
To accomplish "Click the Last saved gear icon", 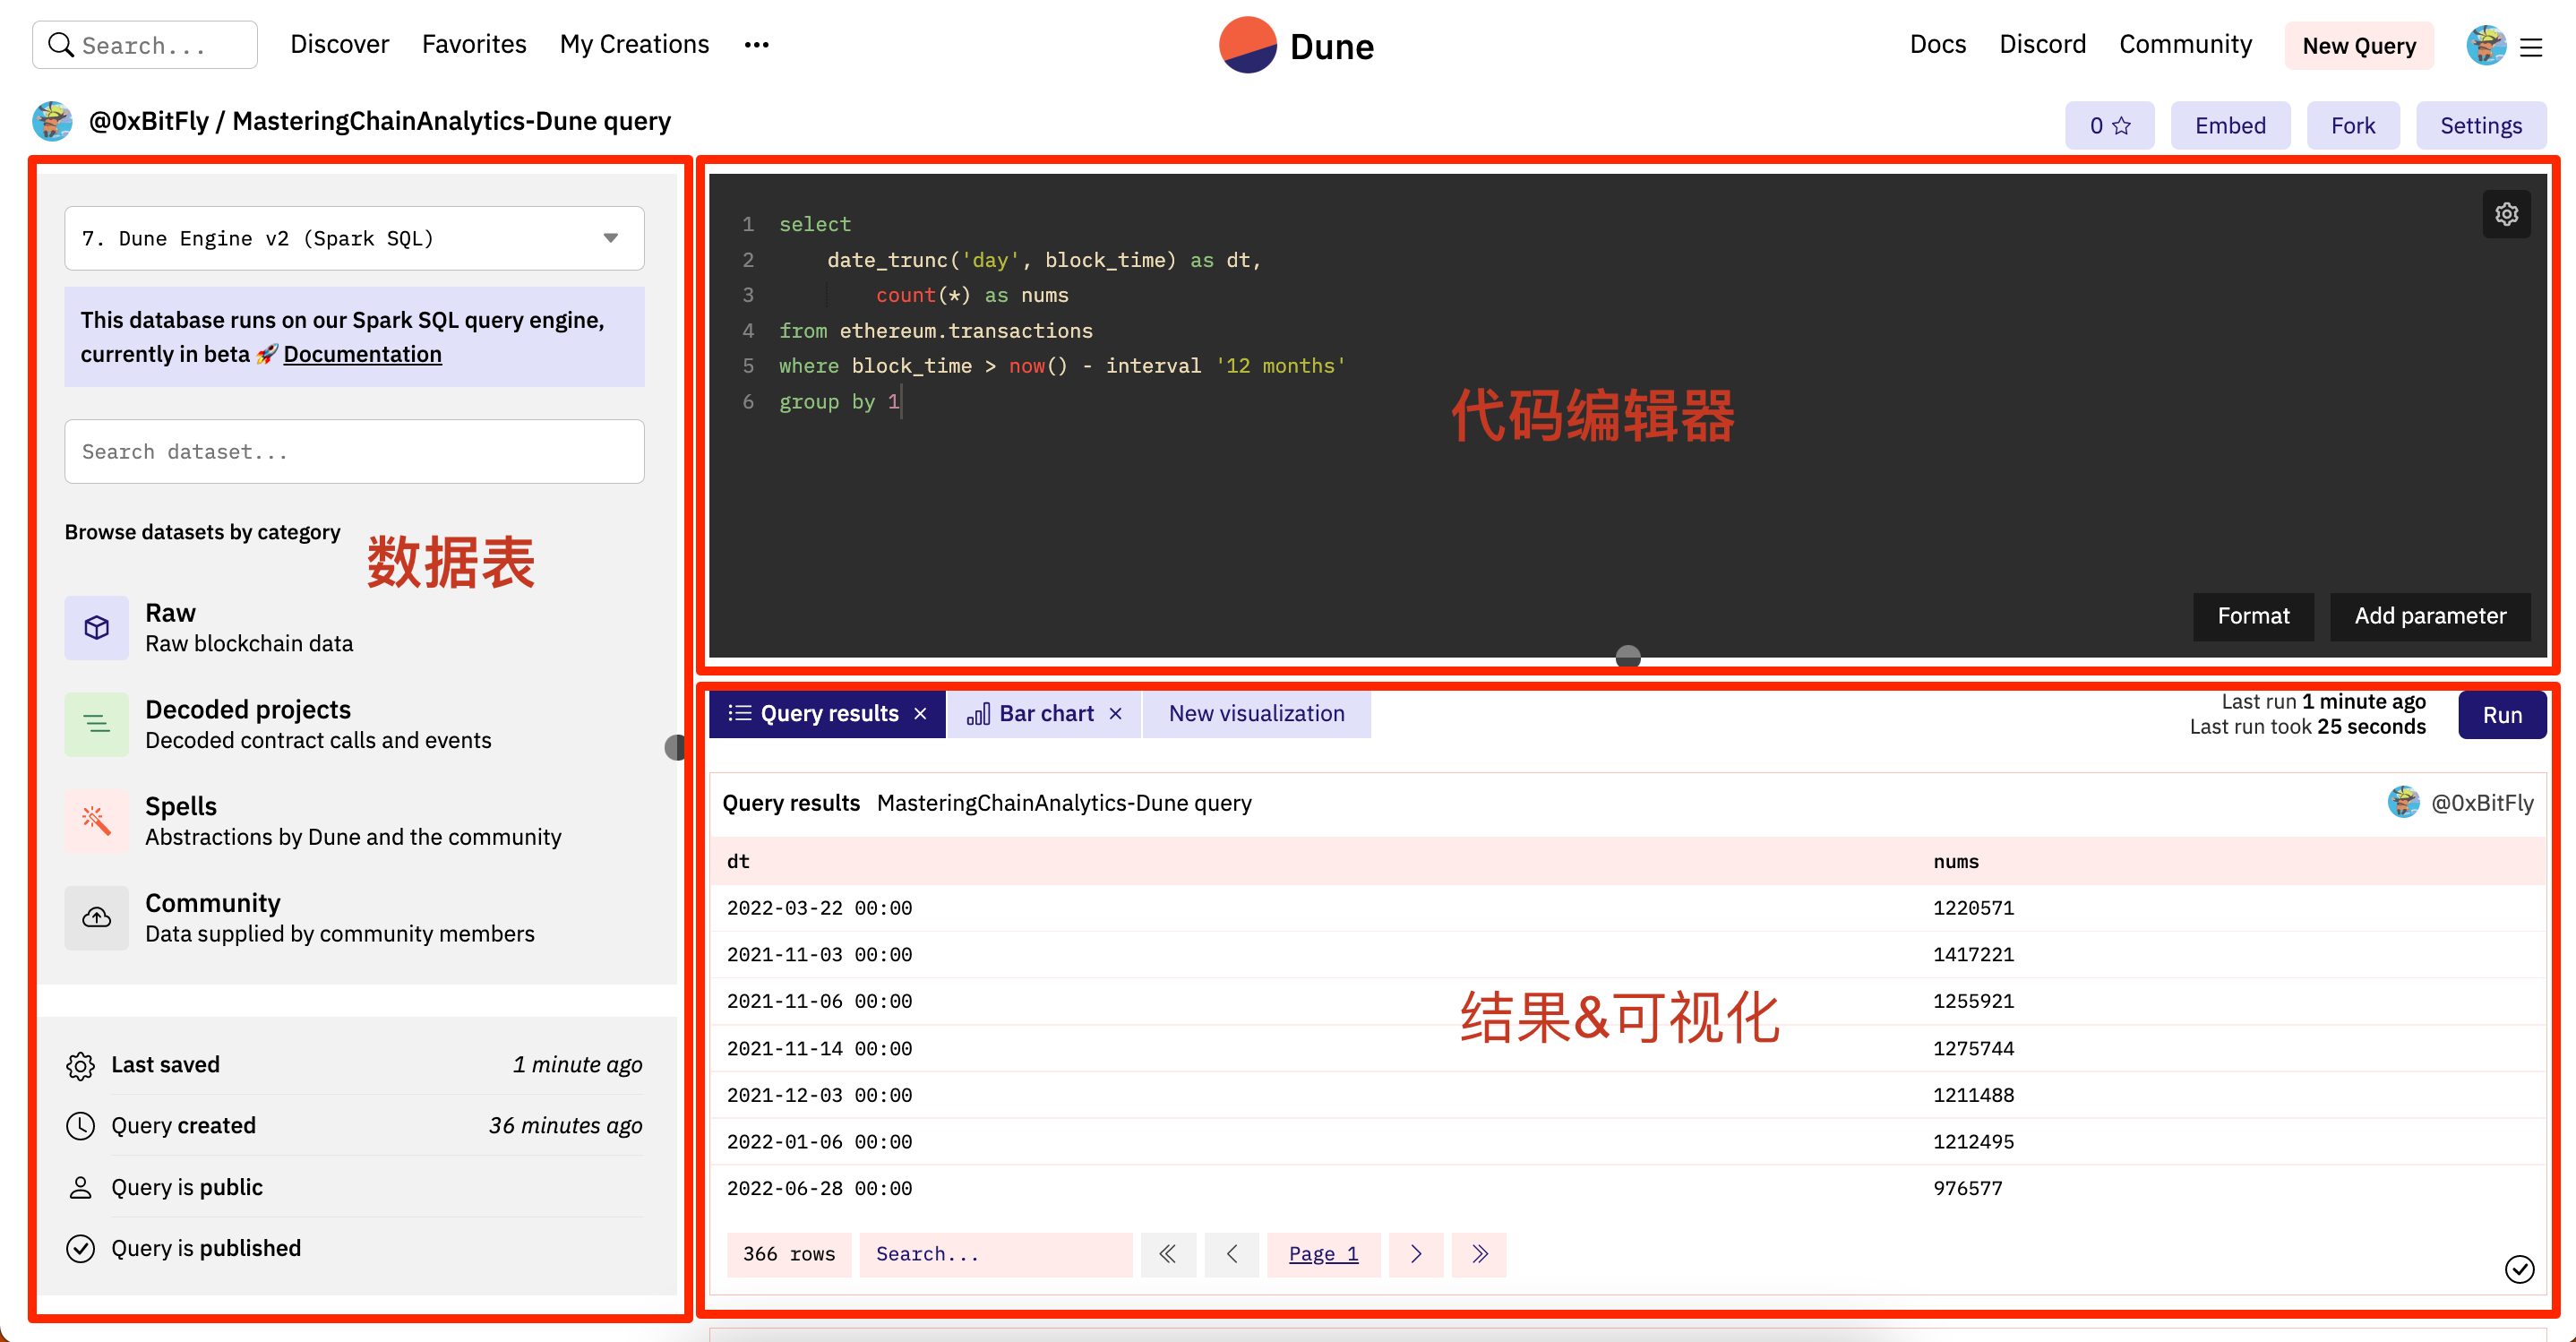I will (x=80, y=1065).
